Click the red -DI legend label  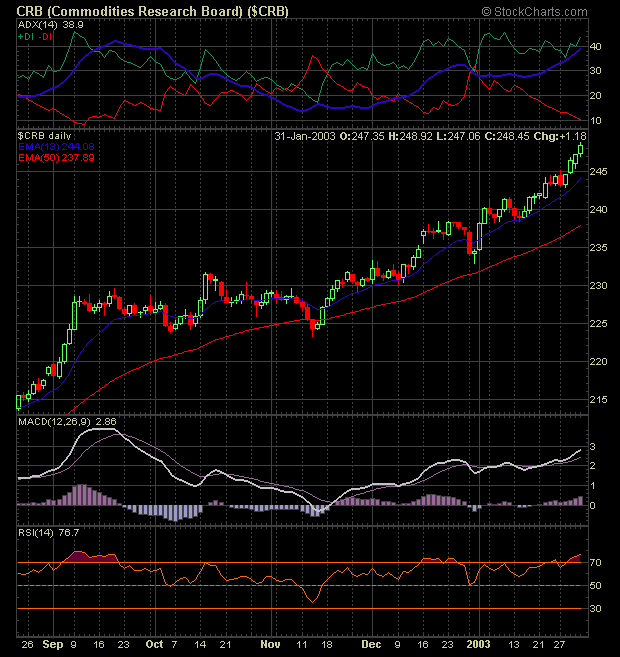point(45,37)
